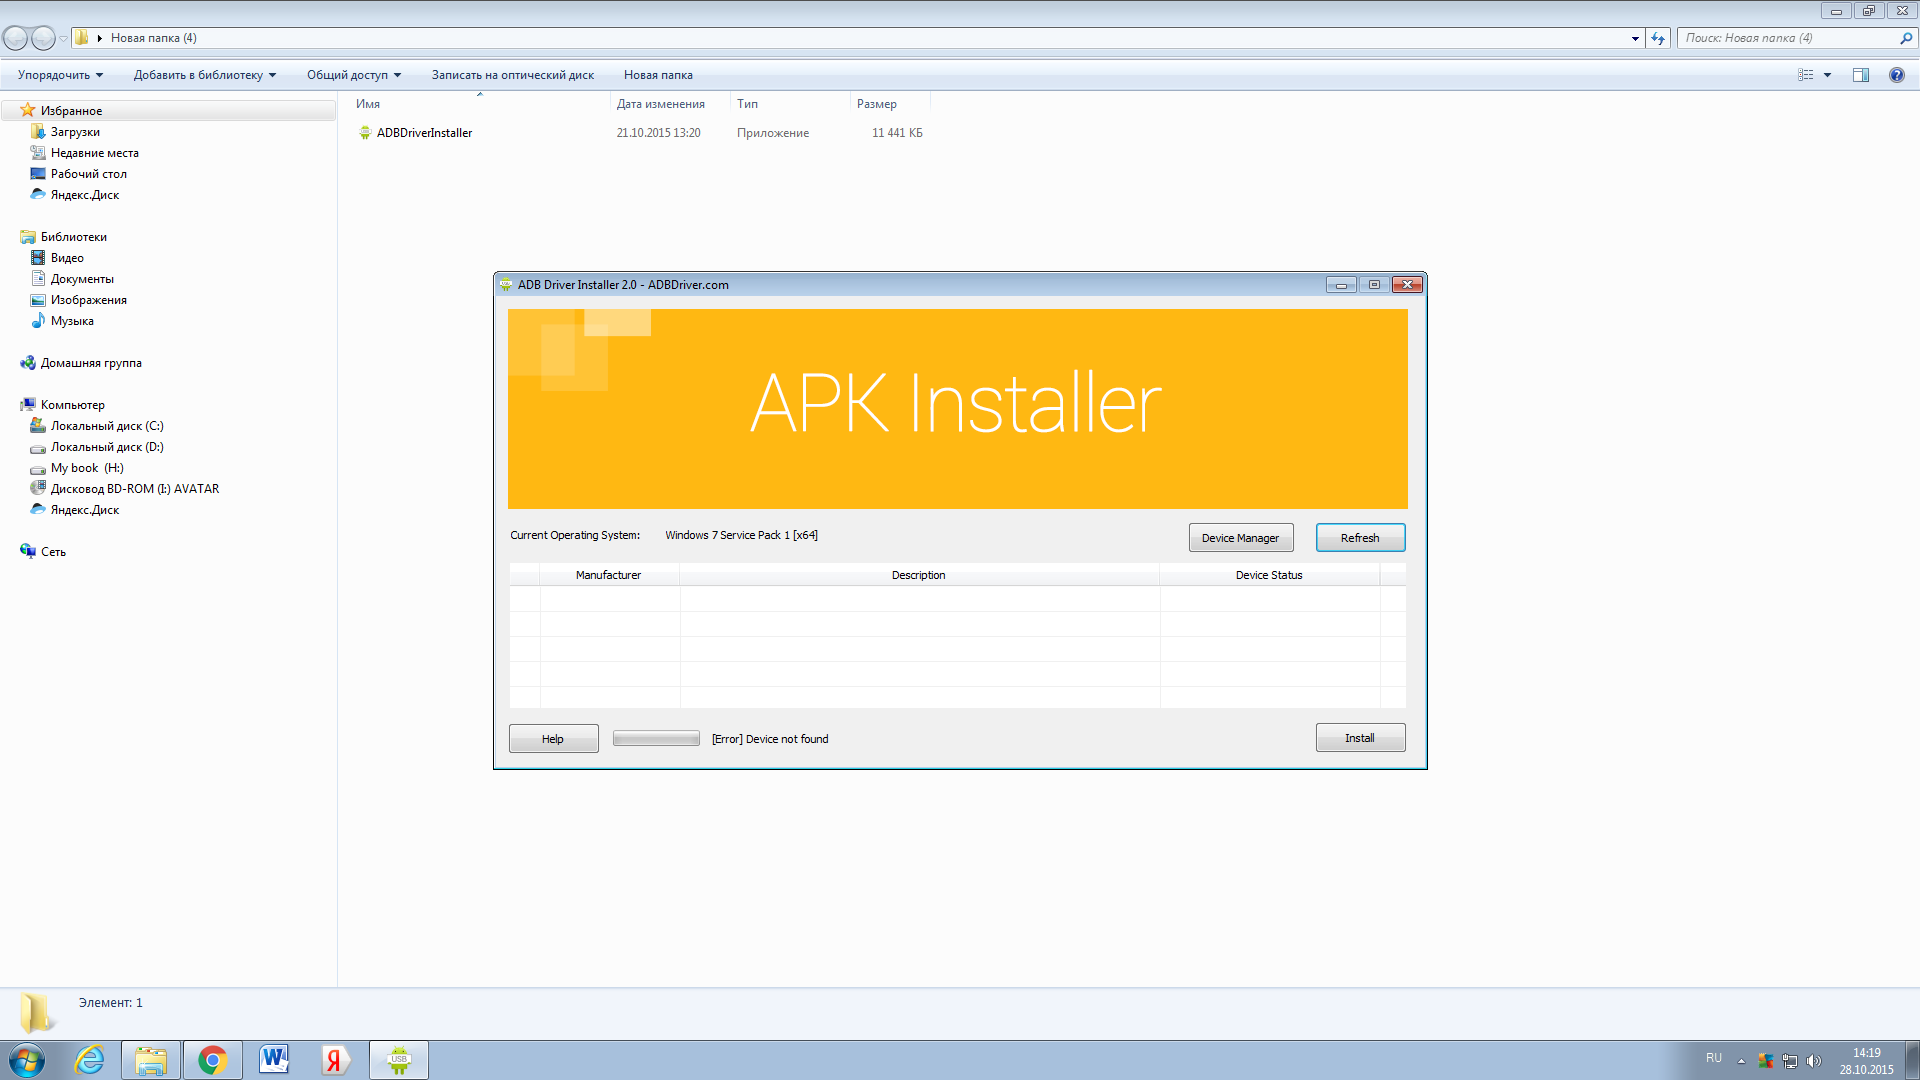Click the ADBDriverInstaller file icon
This screenshot has width=1920, height=1080.
pos(365,133)
